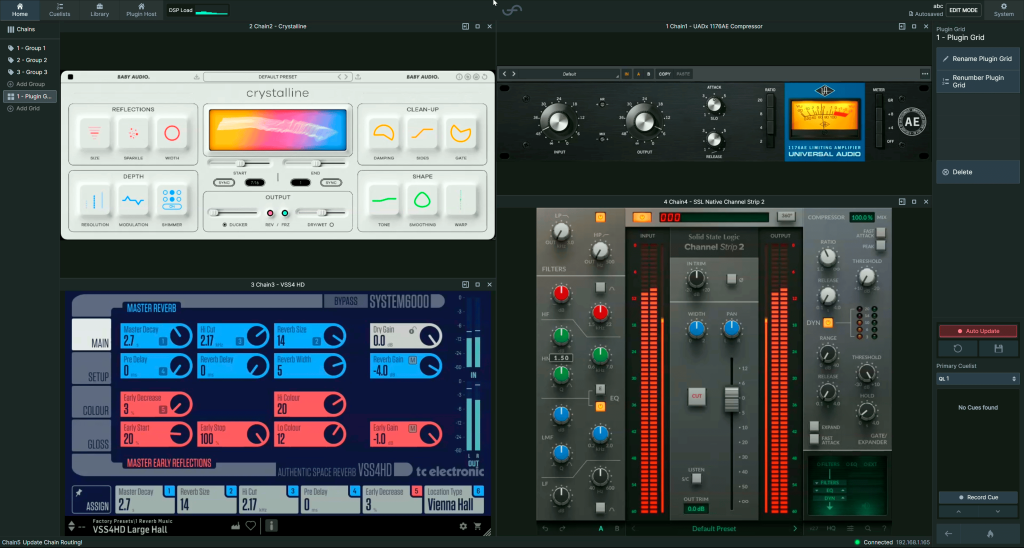This screenshot has height=548, width=1024.
Task: Click the 1176AE OUTPUT knob
Action: [644, 122]
